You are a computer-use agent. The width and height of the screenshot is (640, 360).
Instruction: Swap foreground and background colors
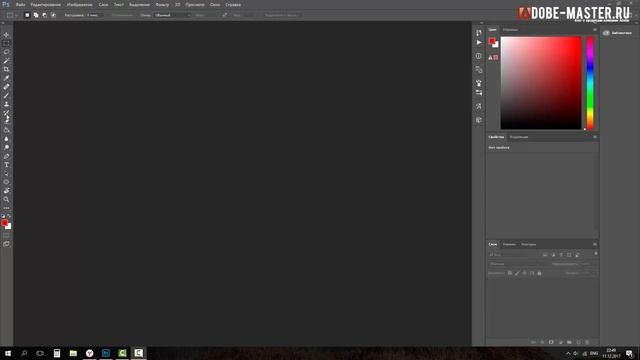tap(9, 216)
